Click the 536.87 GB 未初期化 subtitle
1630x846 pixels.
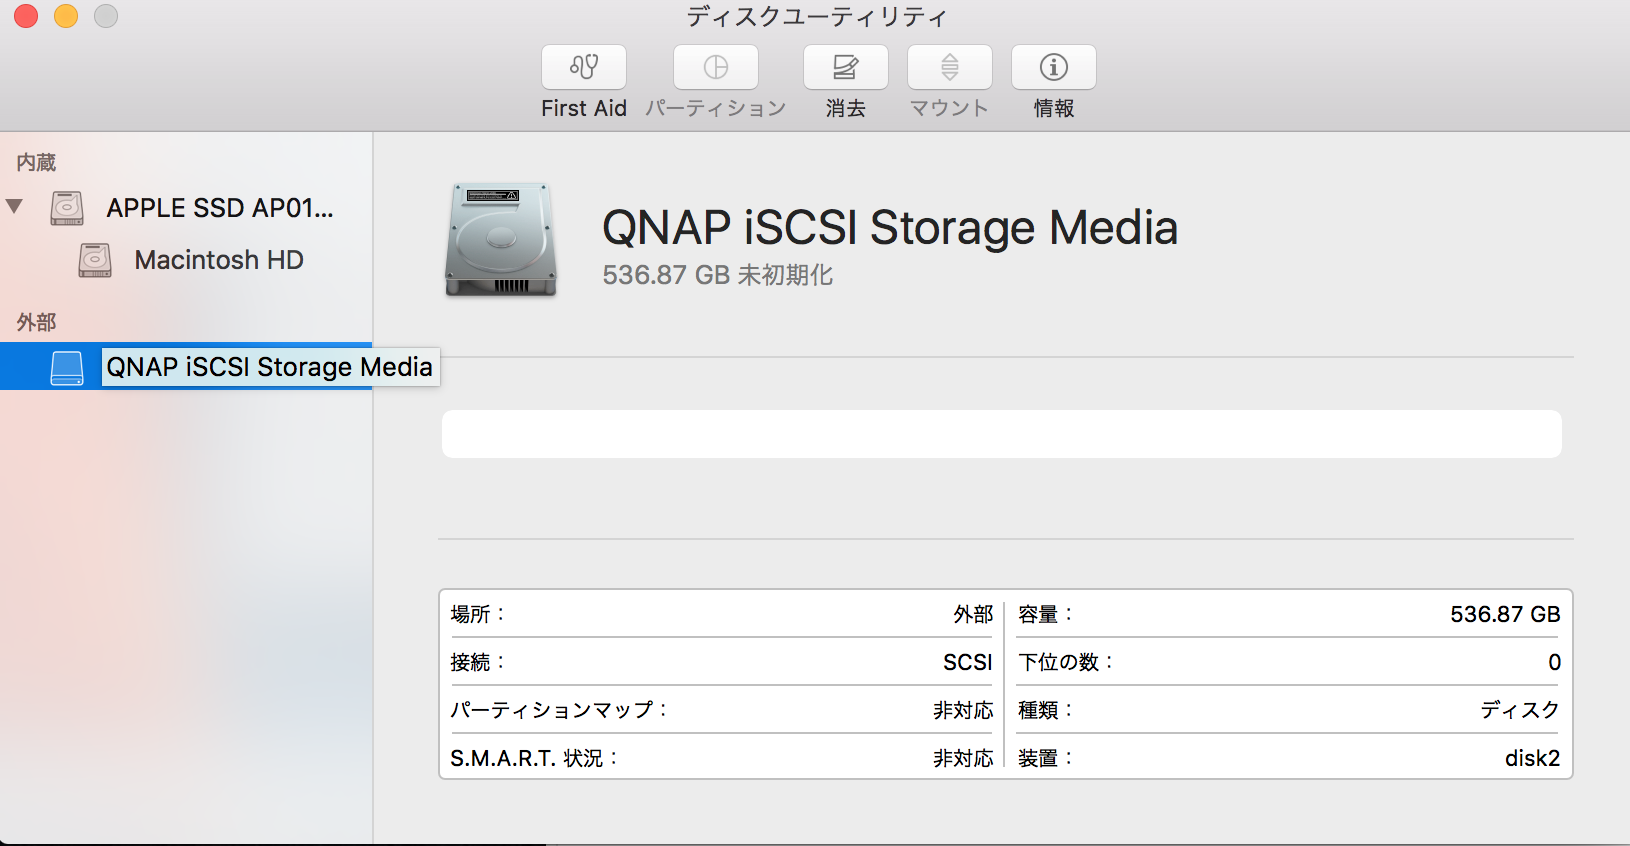718,275
